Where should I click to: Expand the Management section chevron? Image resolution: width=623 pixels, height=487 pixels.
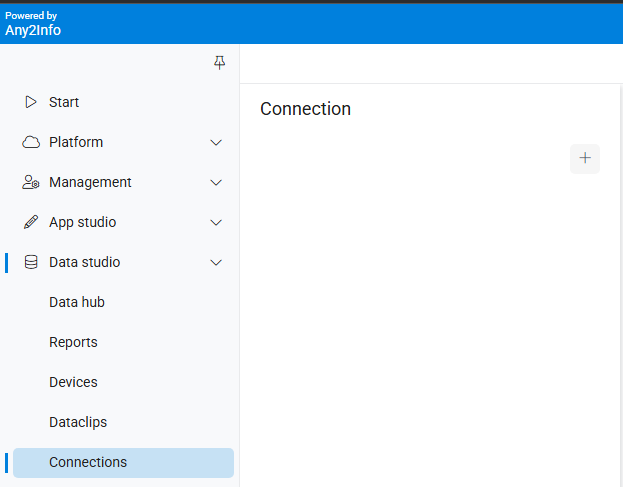pyautogui.click(x=216, y=183)
